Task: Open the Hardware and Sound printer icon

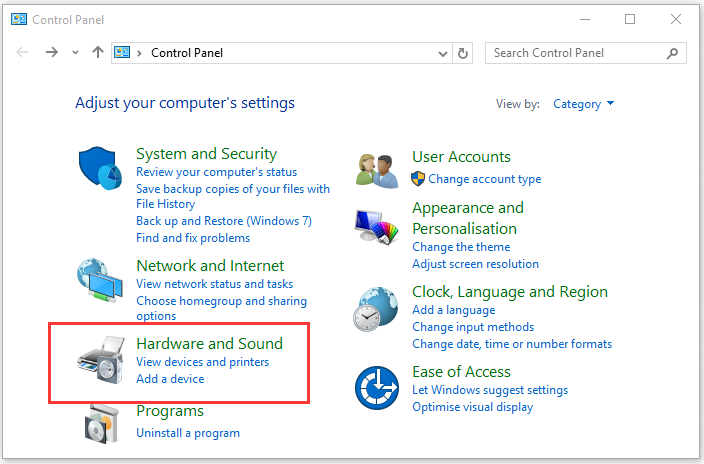Action: [x=101, y=360]
